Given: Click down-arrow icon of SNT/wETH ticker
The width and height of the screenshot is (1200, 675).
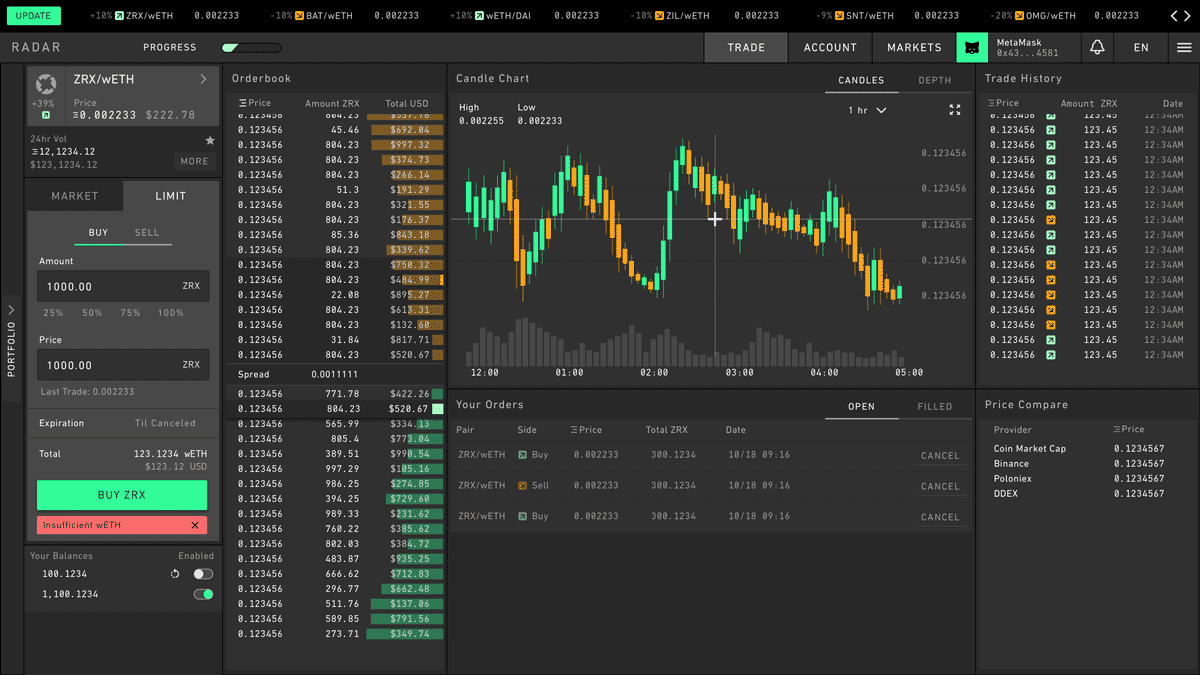Looking at the screenshot, I should coord(839,16).
